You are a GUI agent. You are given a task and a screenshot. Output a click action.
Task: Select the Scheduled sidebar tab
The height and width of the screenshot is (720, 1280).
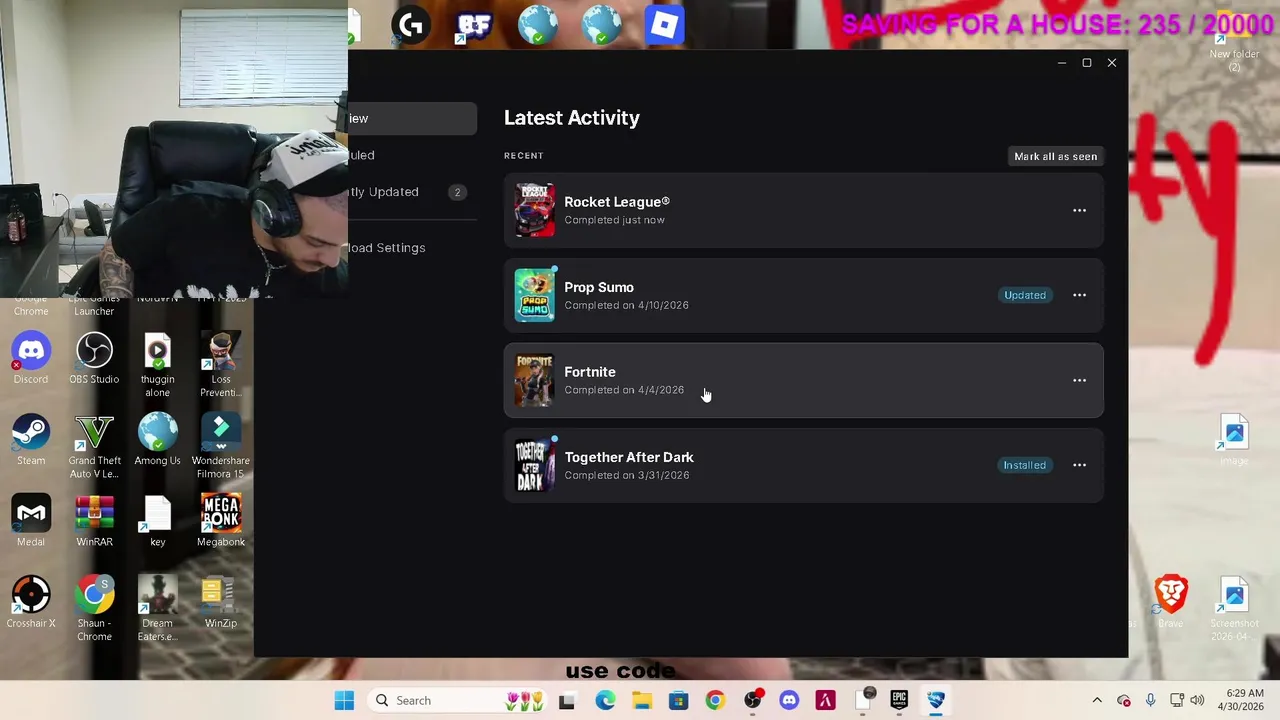[412, 155]
